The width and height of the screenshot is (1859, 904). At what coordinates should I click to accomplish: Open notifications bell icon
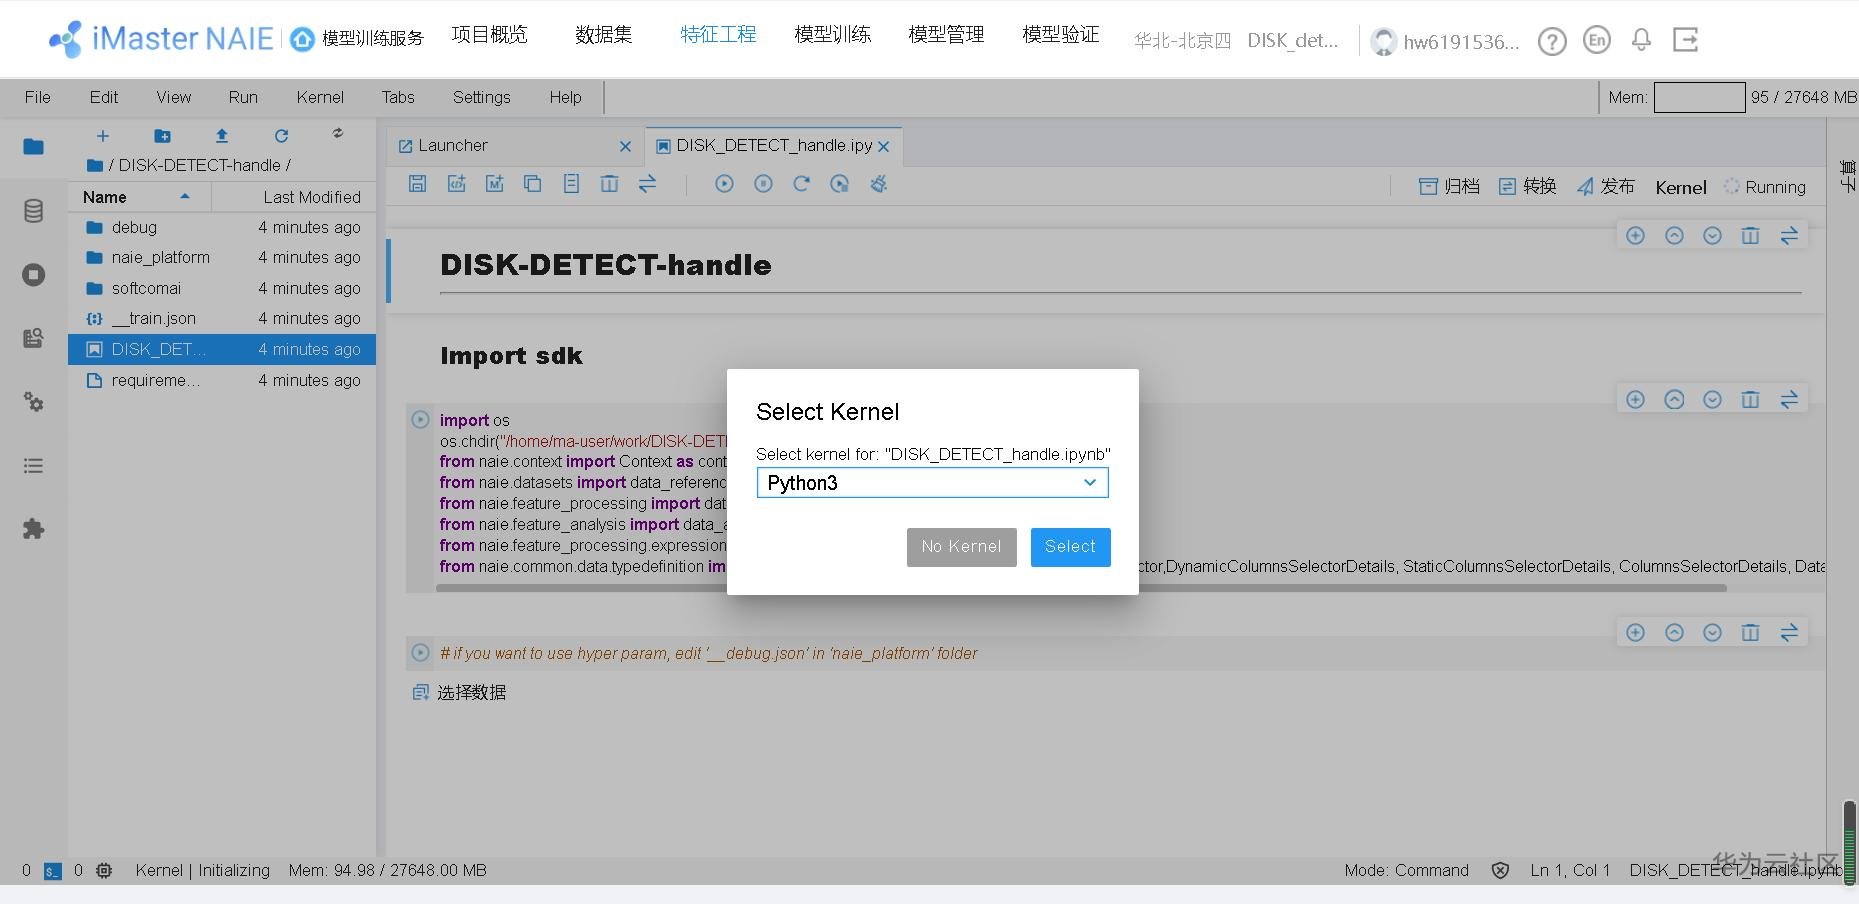coord(1641,40)
